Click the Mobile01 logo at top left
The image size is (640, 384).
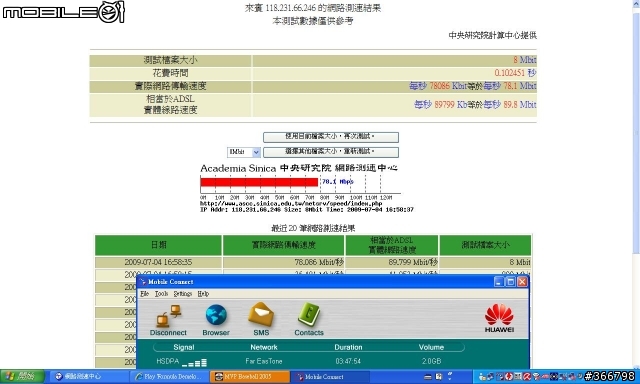pyautogui.click(x=63, y=12)
